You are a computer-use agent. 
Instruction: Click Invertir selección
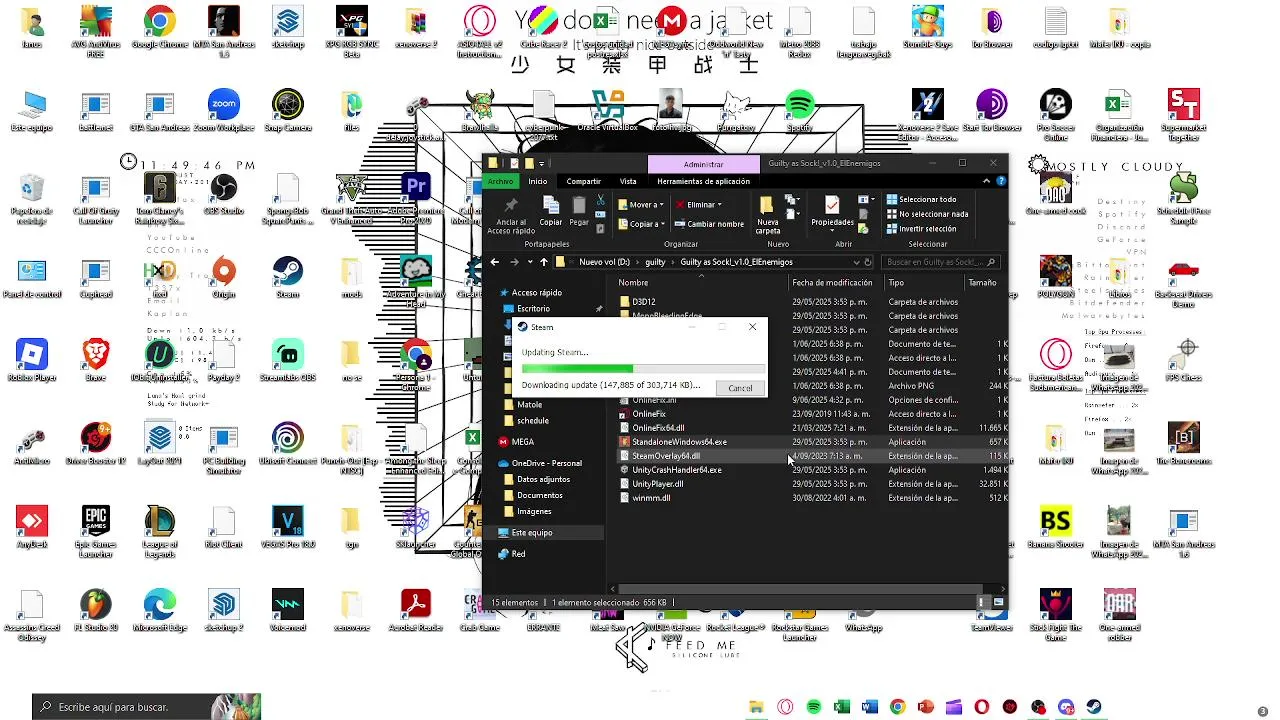click(x=920, y=228)
